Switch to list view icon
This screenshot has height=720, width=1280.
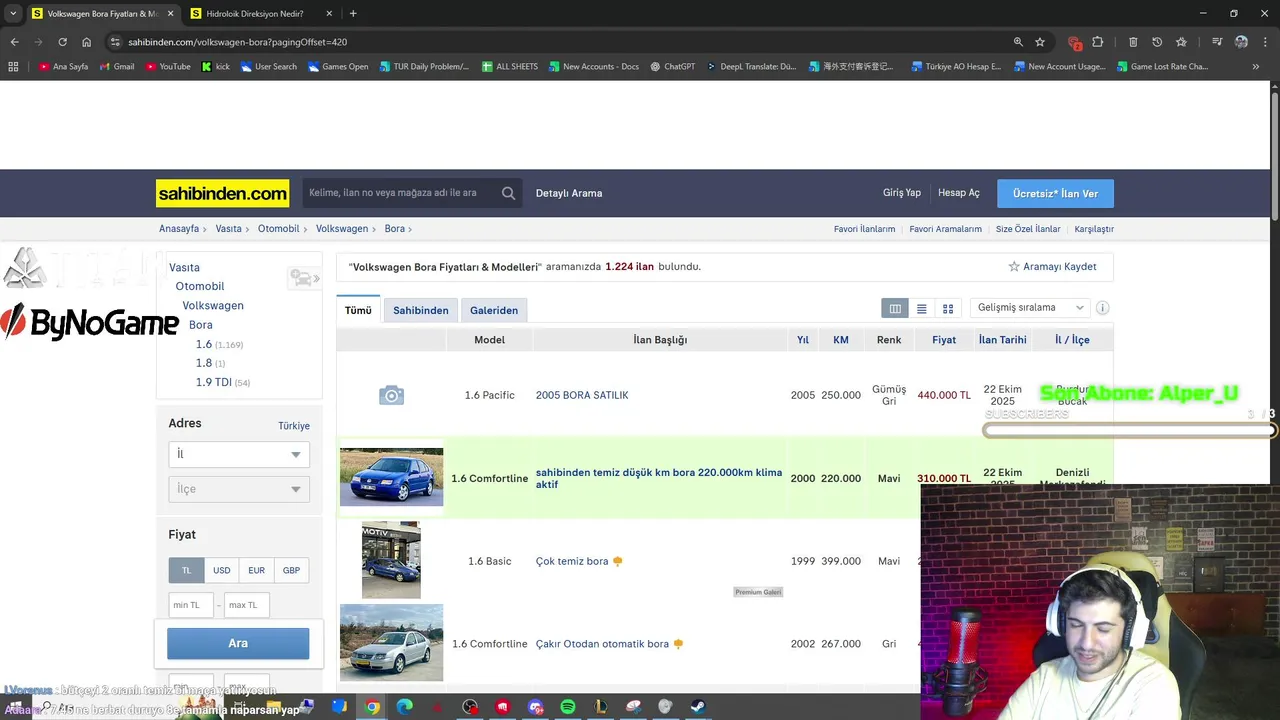(922, 309)
